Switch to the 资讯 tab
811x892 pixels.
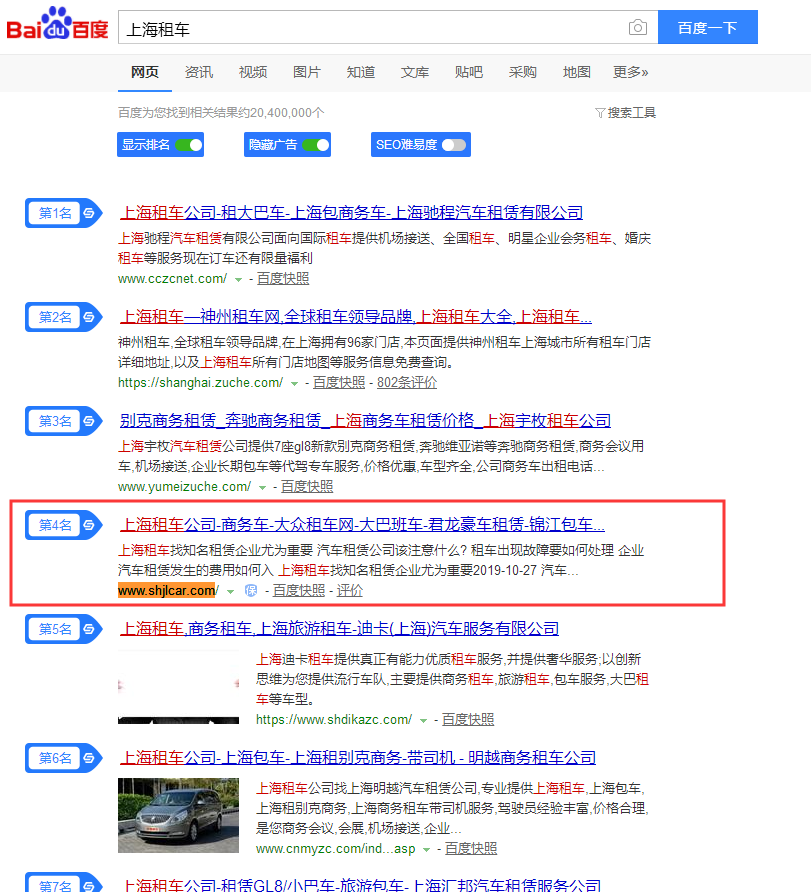pos(198,72)
